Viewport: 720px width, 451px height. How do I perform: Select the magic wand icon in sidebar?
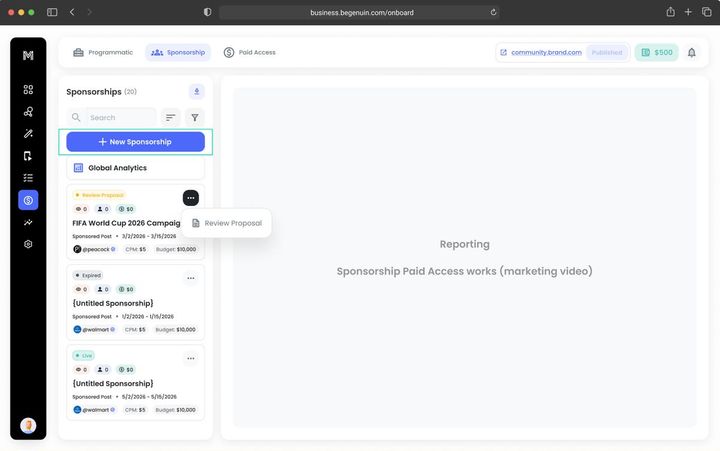(x=28, y=134)
